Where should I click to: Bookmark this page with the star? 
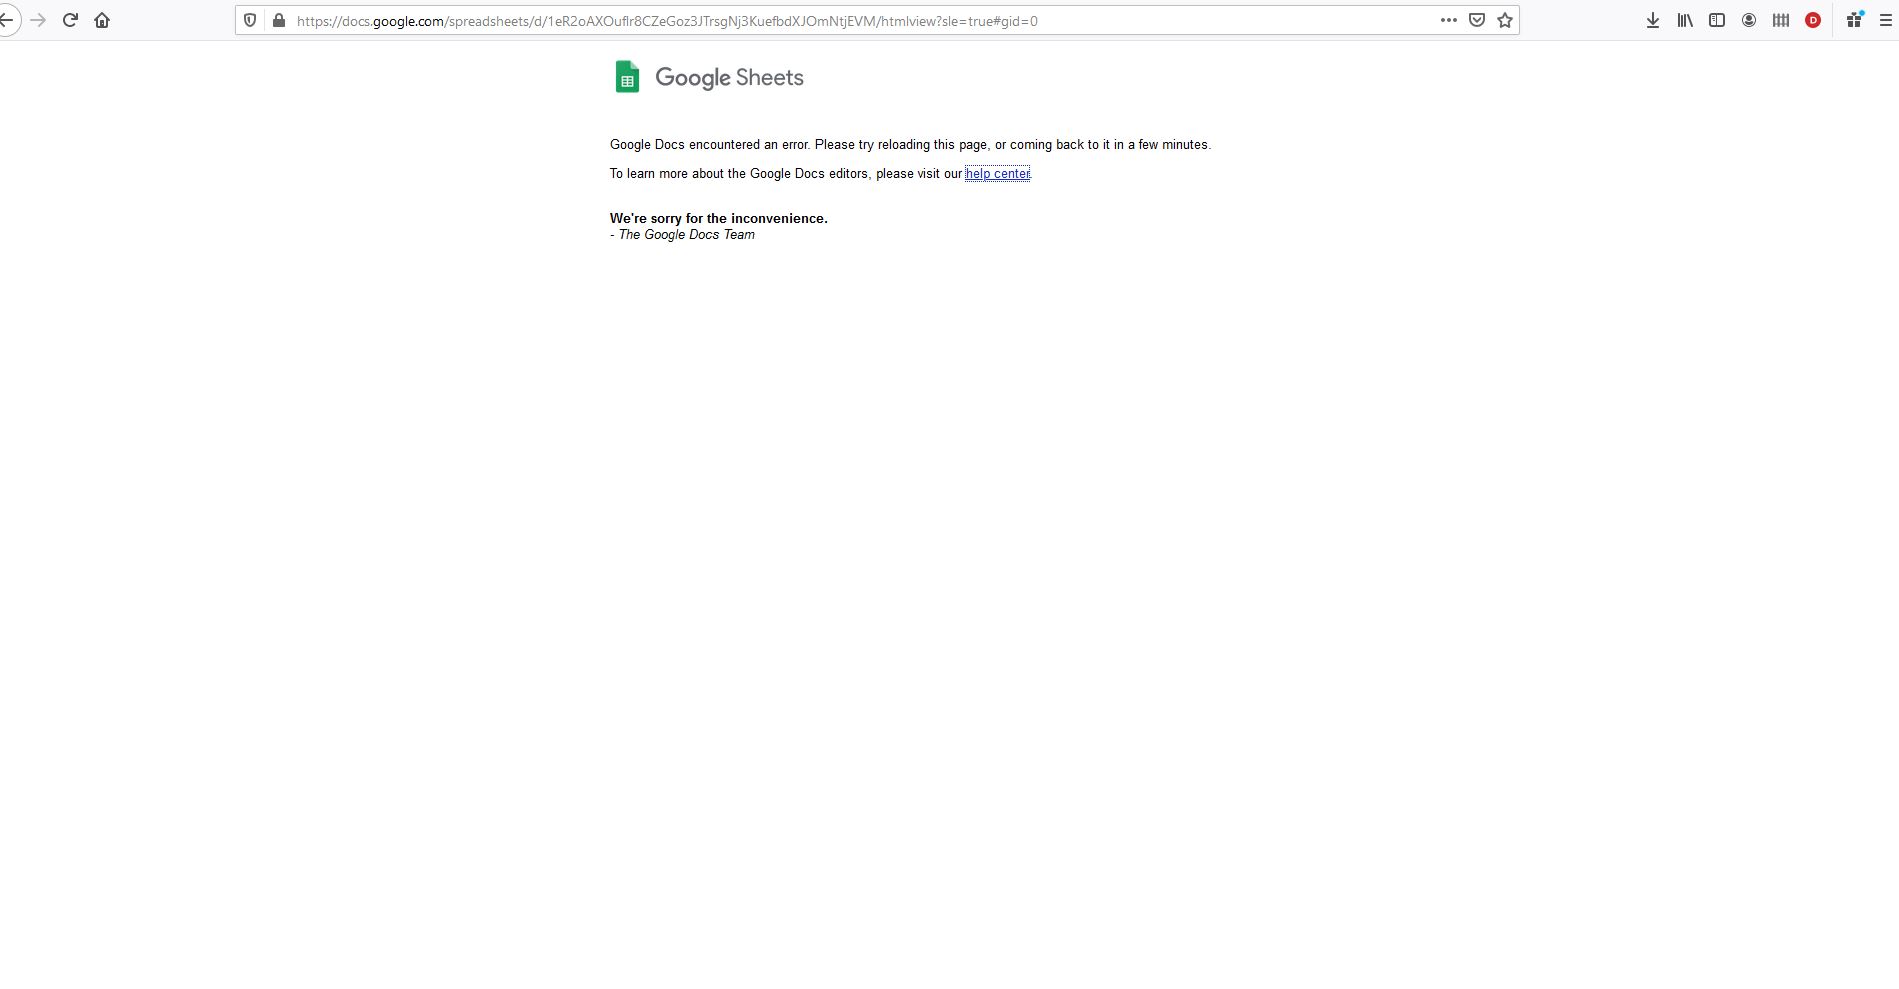click(x=1504, y=19)
